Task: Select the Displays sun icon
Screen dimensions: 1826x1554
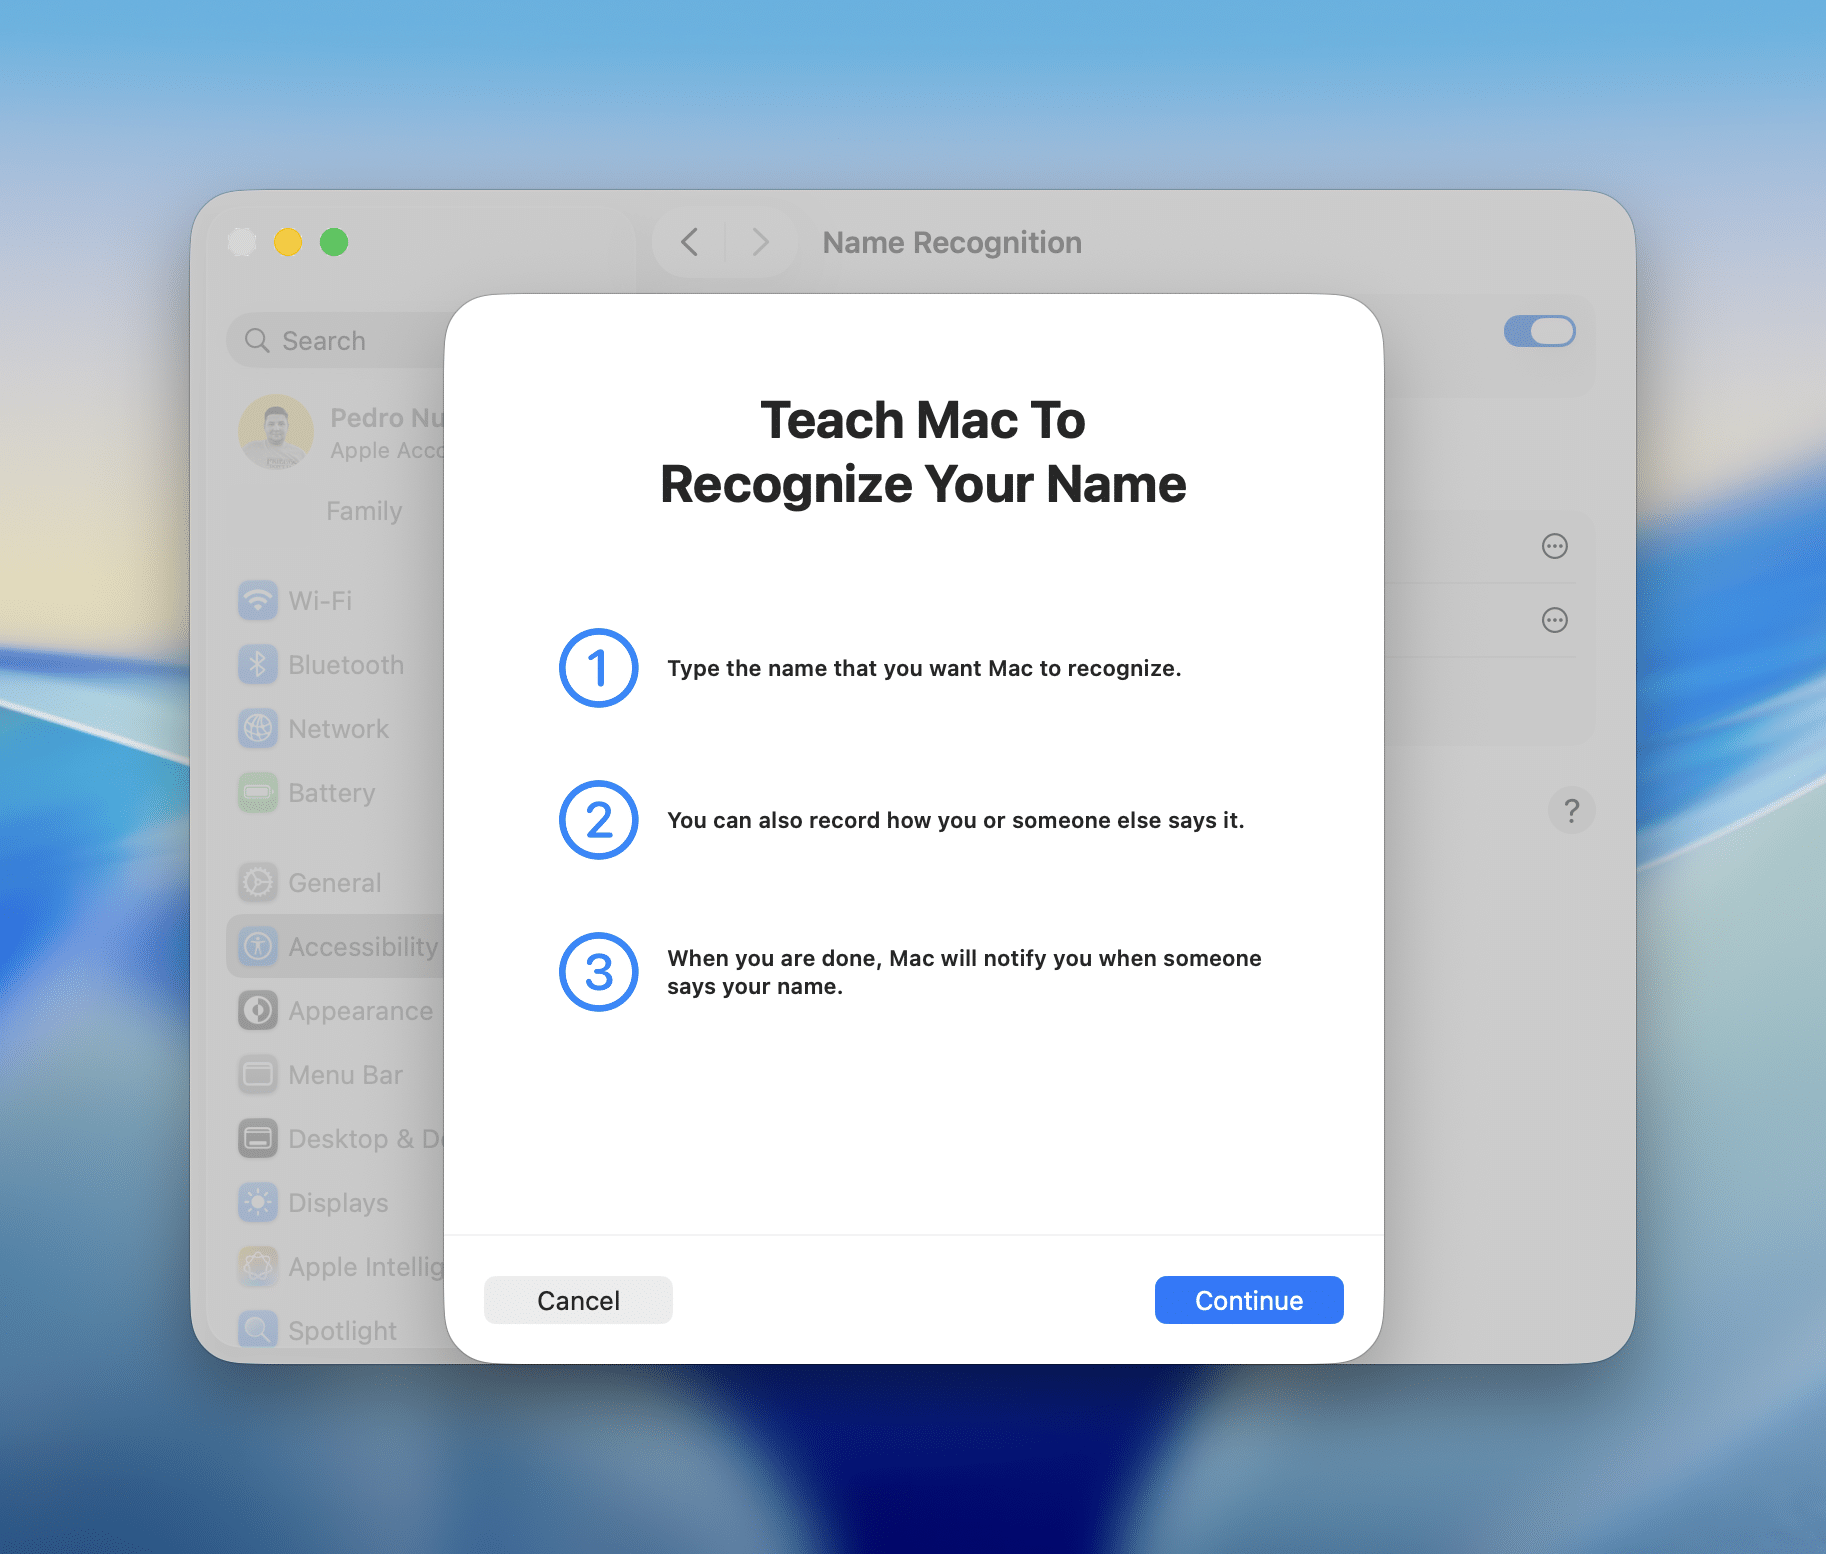Action: point(258,1203)
